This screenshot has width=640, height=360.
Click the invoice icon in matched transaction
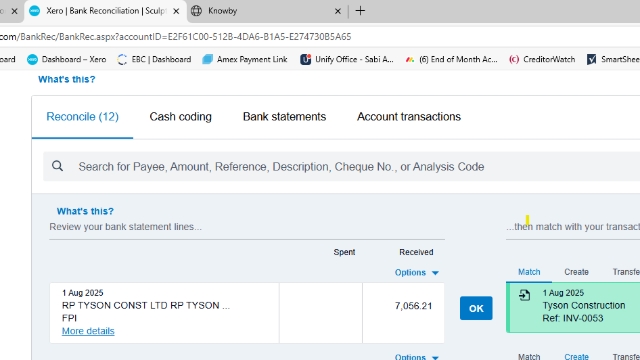pyautogui.click(x=524, y=295)
